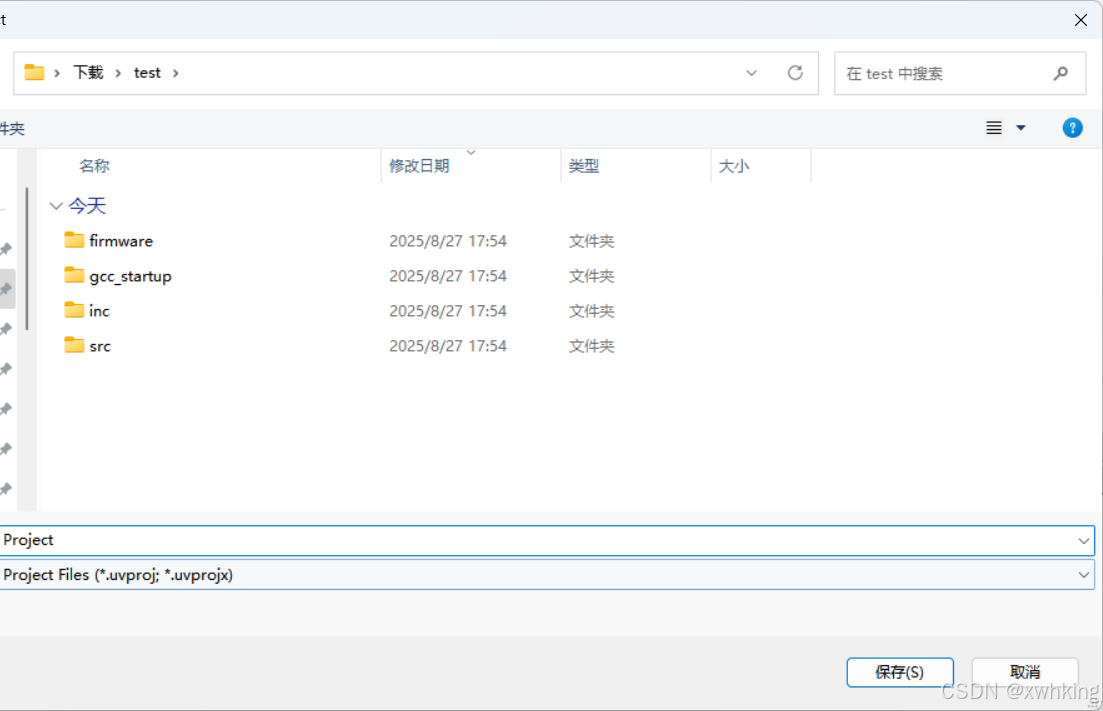1103x711 pixels.
Task: Click the 保存(S) button
Action: 900,672
